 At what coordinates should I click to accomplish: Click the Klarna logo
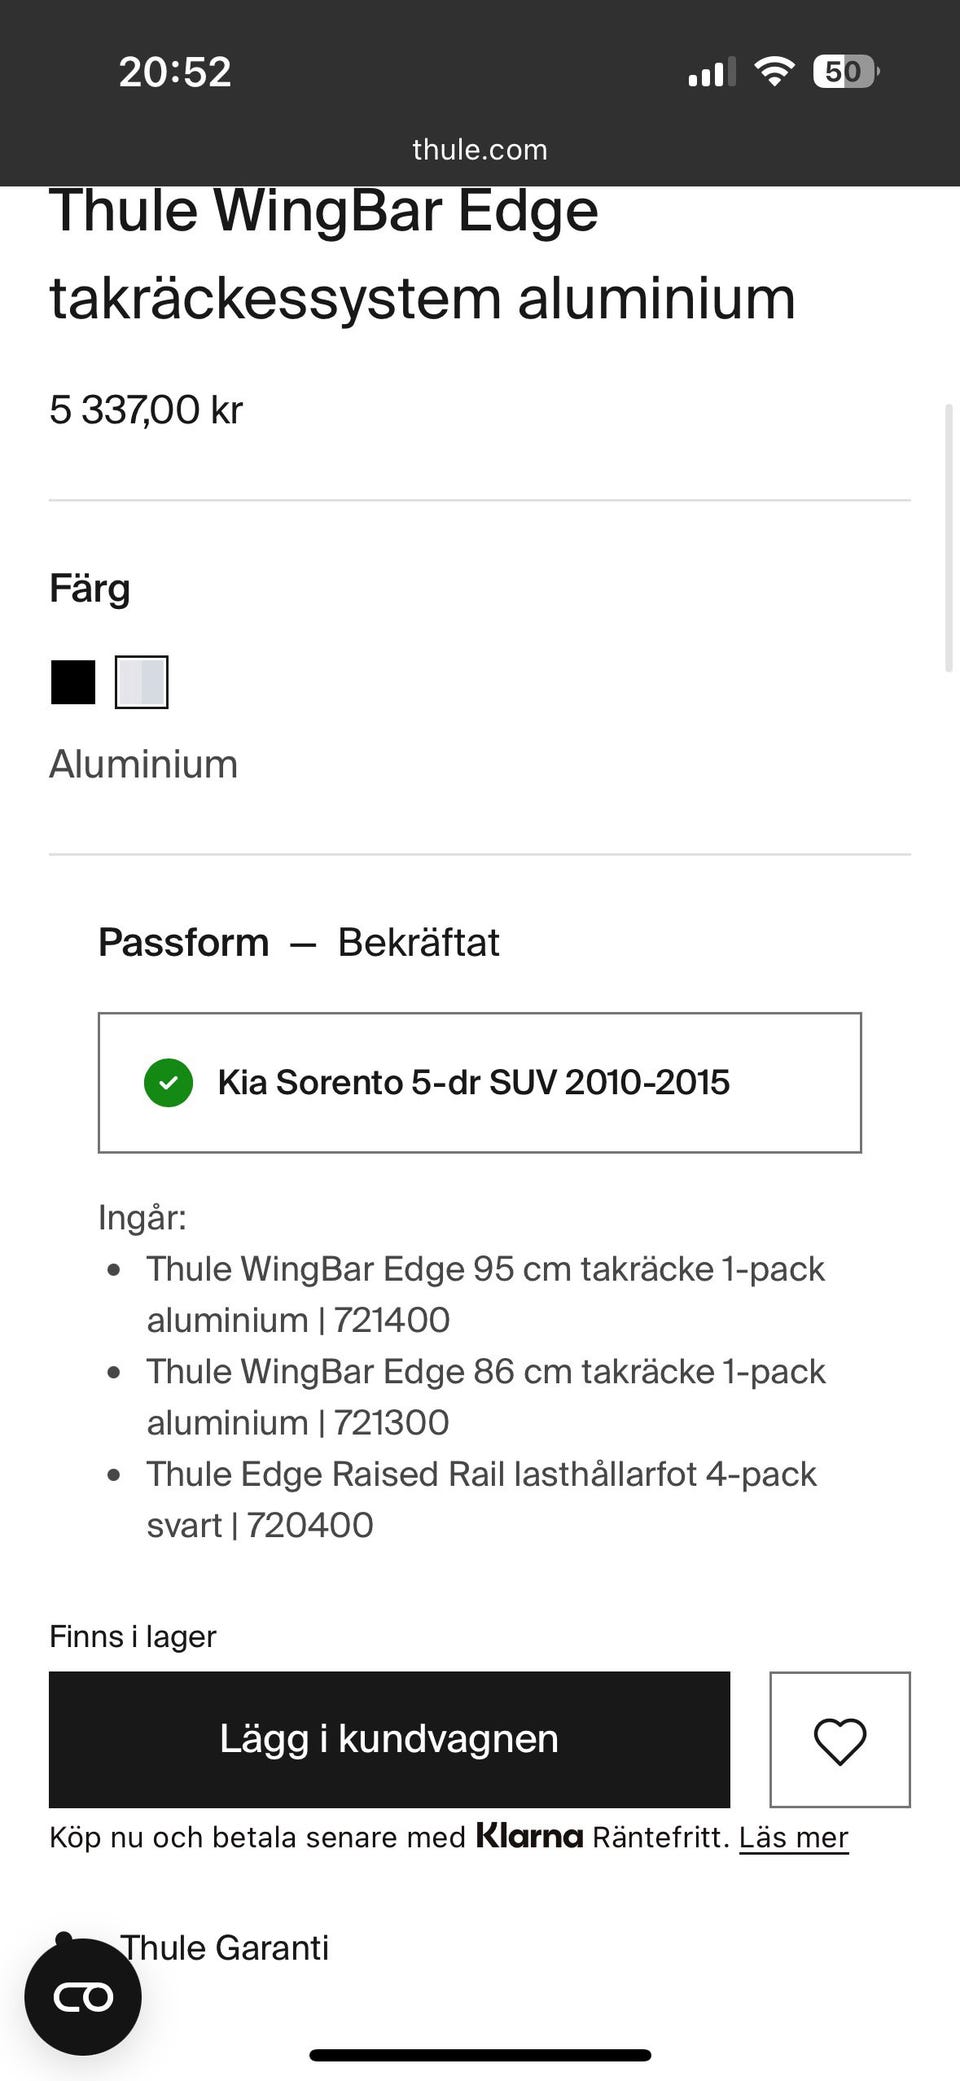(x=531, y=1837)
